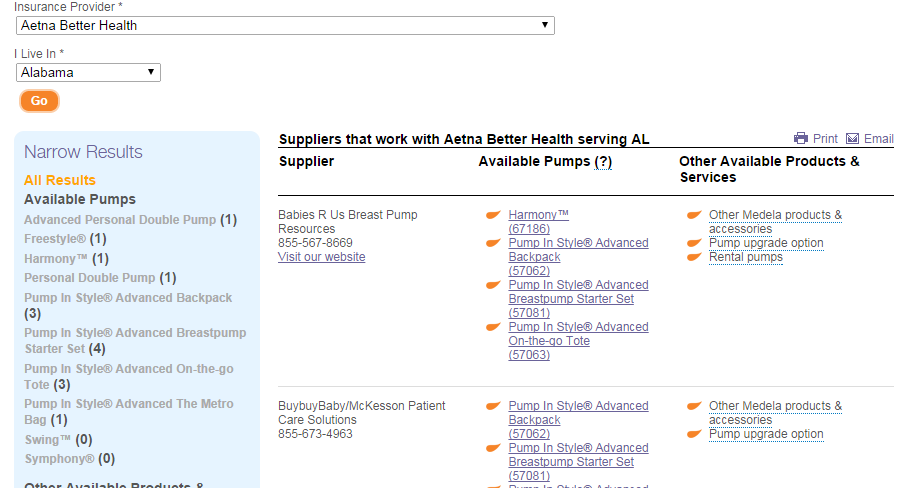Screen dimensions: 915x488
Task: Open Babies R Us Other Medela products & accessories
Action: 776,222
